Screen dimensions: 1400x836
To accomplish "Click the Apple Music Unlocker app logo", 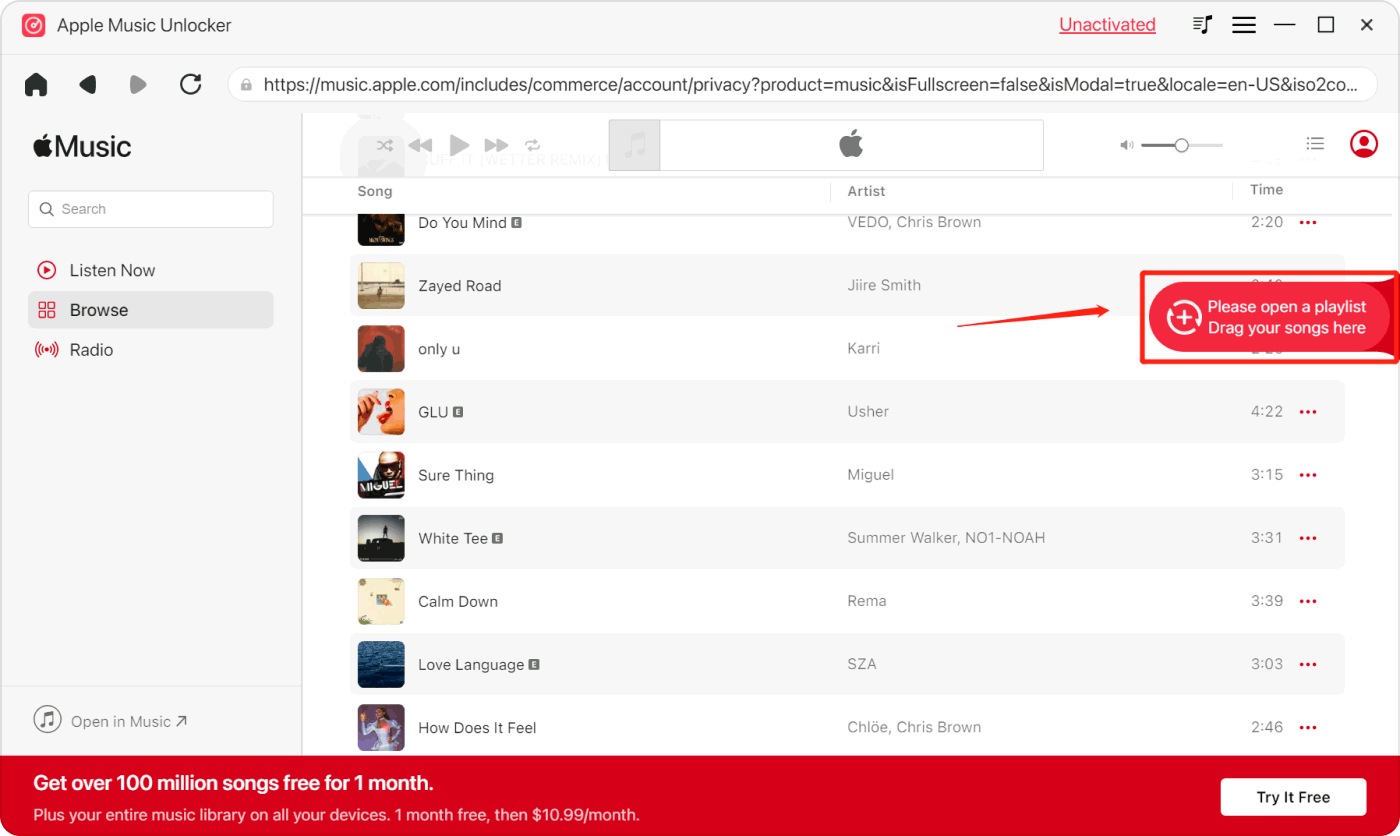I will [x=34, y=25].
